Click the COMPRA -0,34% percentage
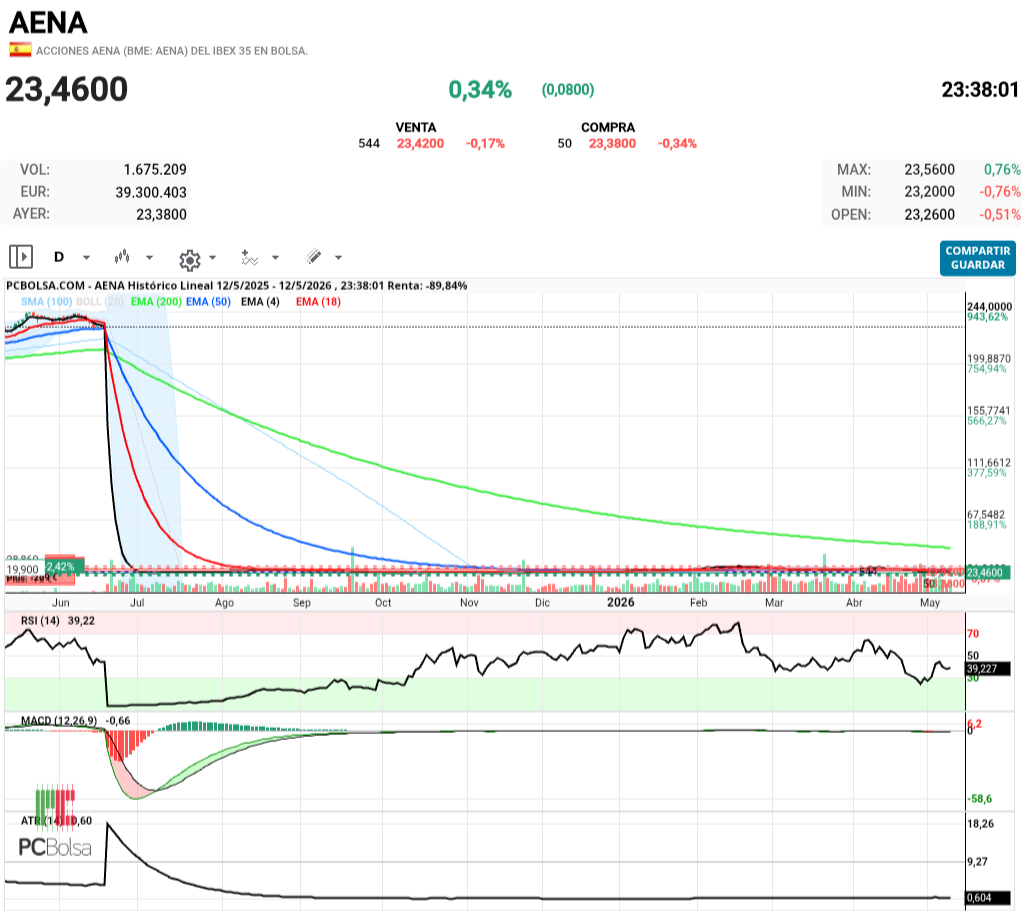The height and width of the screenshot is (911, 1026). click(677, 143)
